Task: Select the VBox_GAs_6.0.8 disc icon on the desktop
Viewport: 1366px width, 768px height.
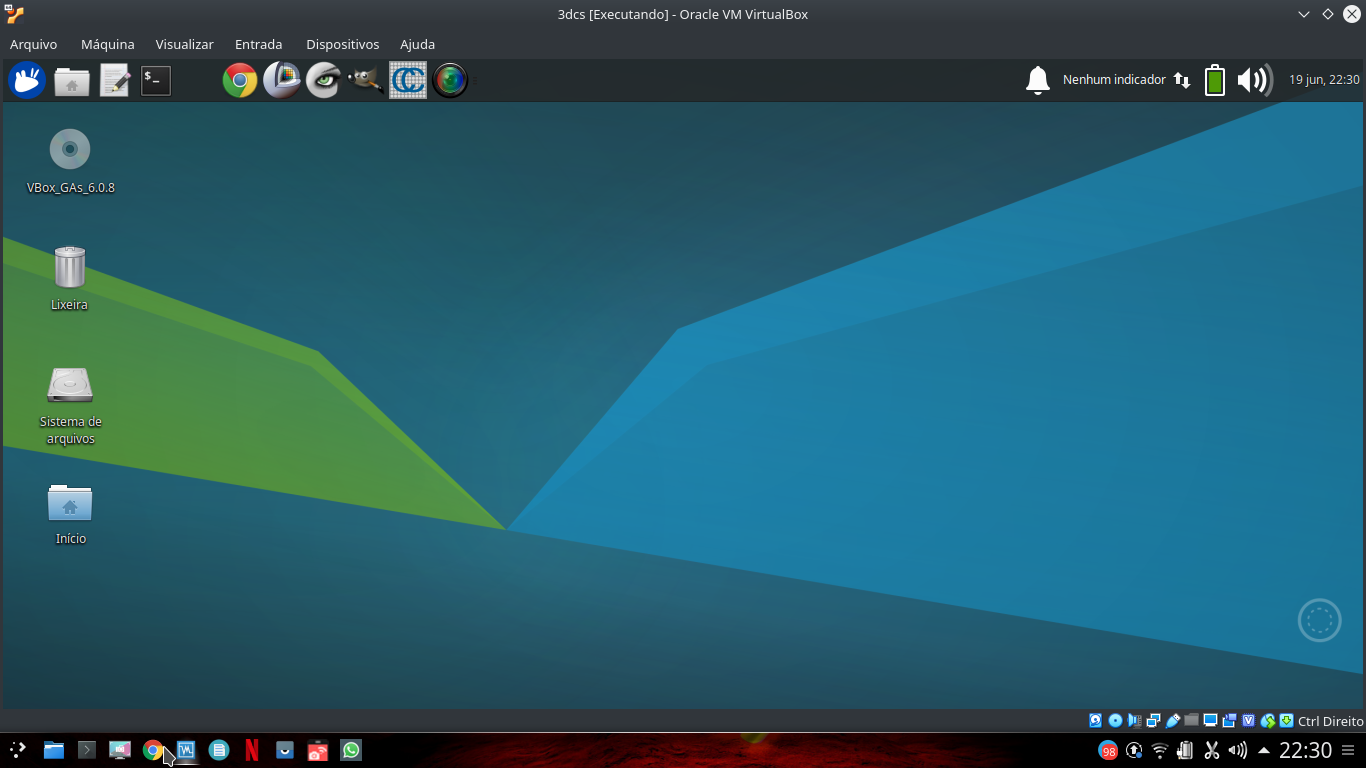Action: tap(69, 150)
